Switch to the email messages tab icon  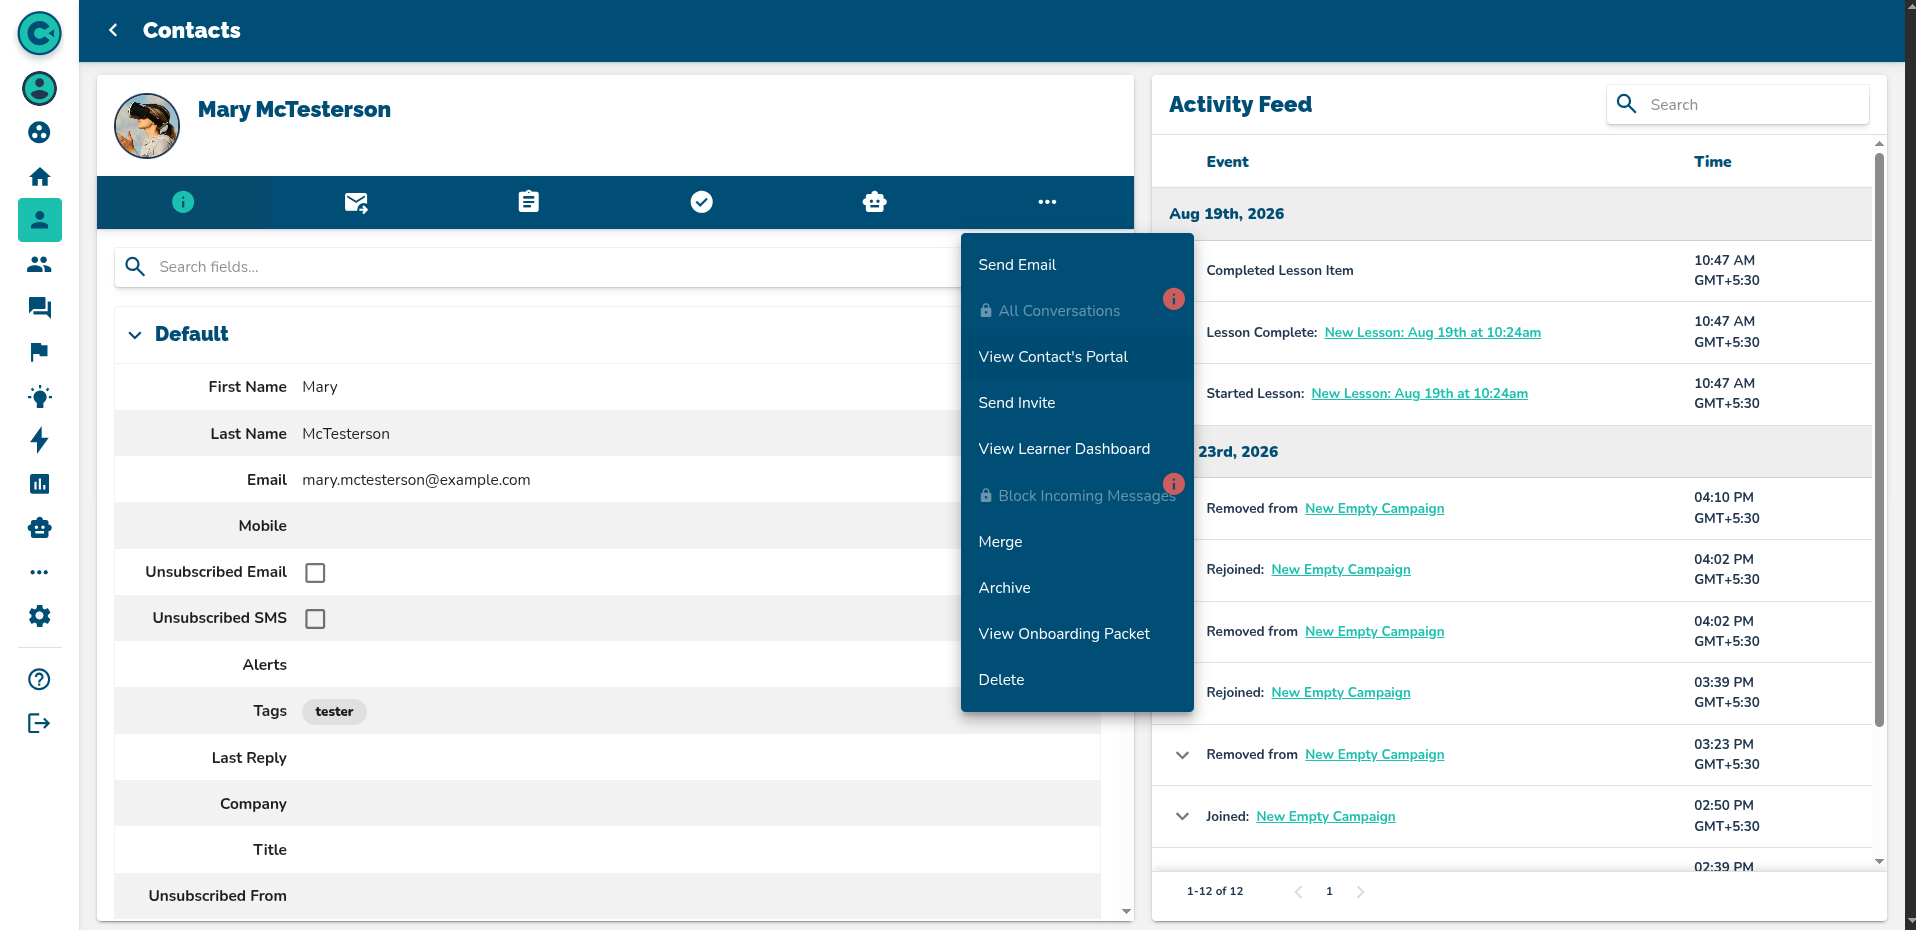(356, 202)
